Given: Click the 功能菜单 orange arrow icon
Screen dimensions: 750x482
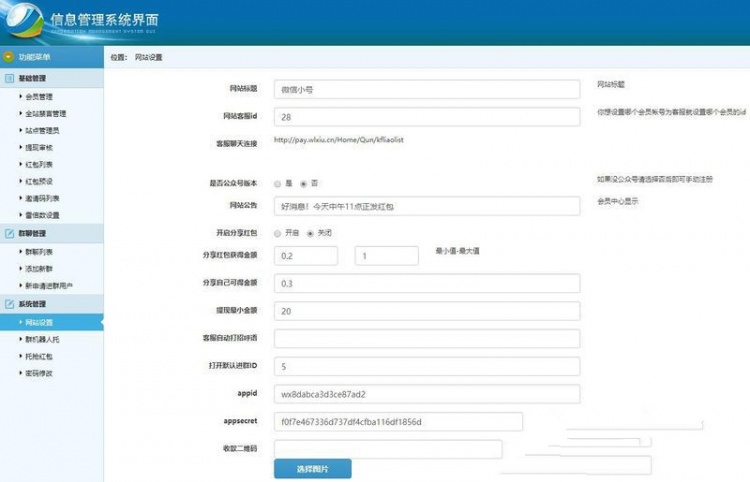Looking at the screenshot, I should pyautogui.click(x=9, y=57).
